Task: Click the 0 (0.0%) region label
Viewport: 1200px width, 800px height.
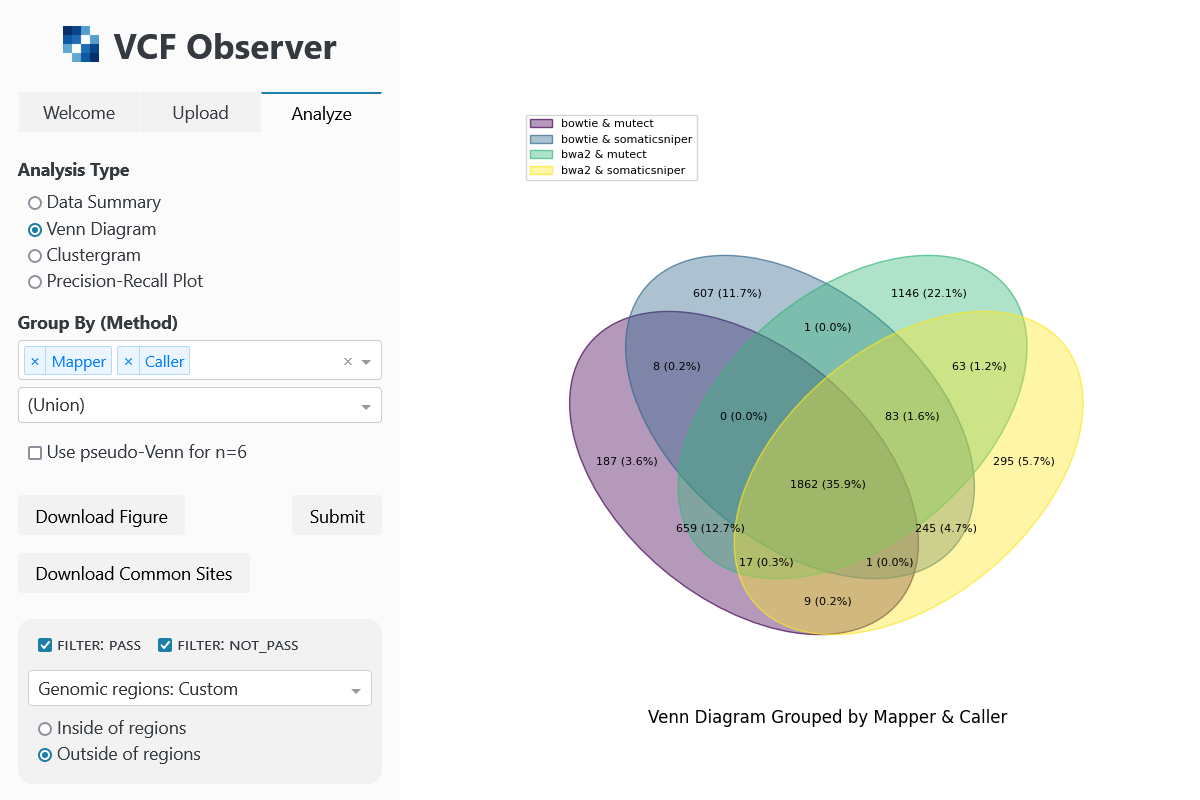Action: click(744, 416)
